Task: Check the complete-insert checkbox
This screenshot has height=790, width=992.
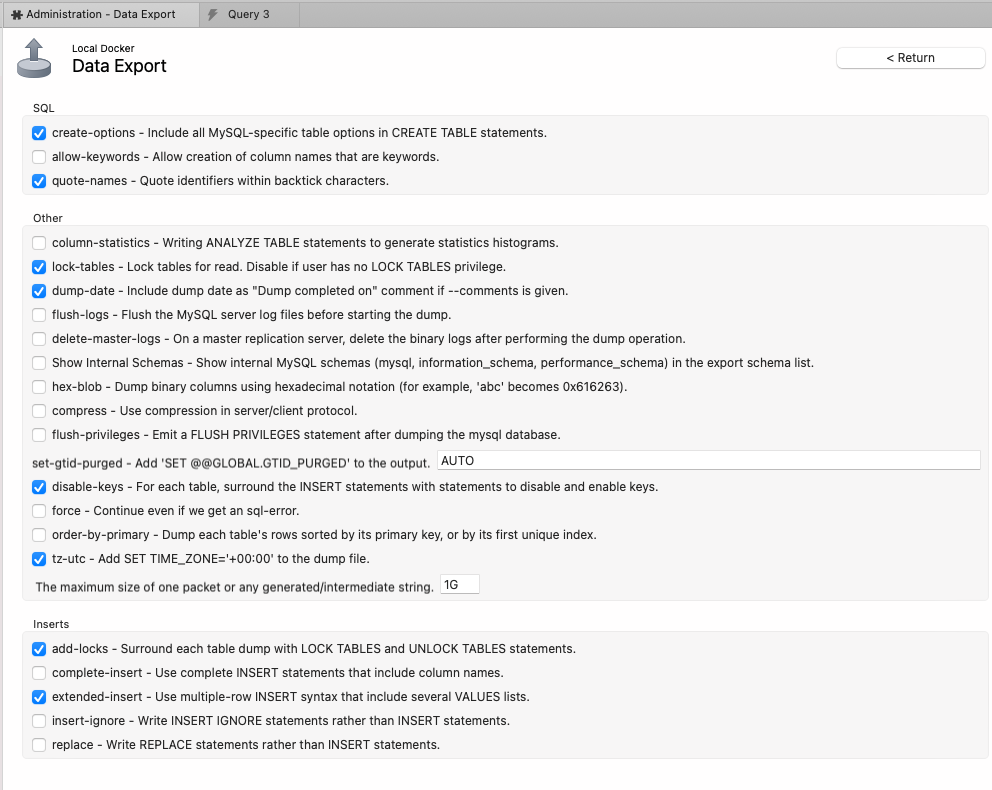Action: [x=39, y=673]
